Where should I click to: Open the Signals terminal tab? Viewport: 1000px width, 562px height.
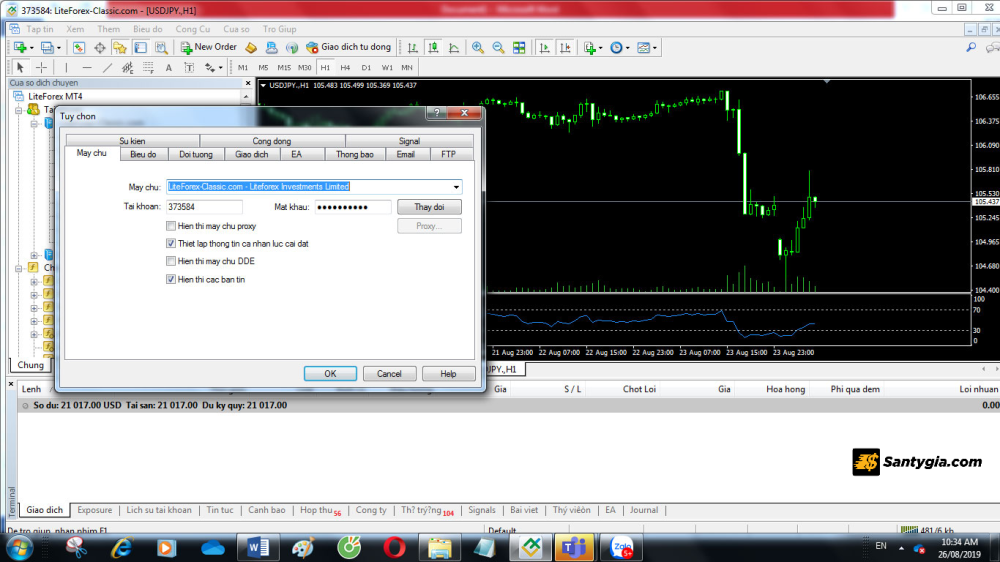point(482,510)
